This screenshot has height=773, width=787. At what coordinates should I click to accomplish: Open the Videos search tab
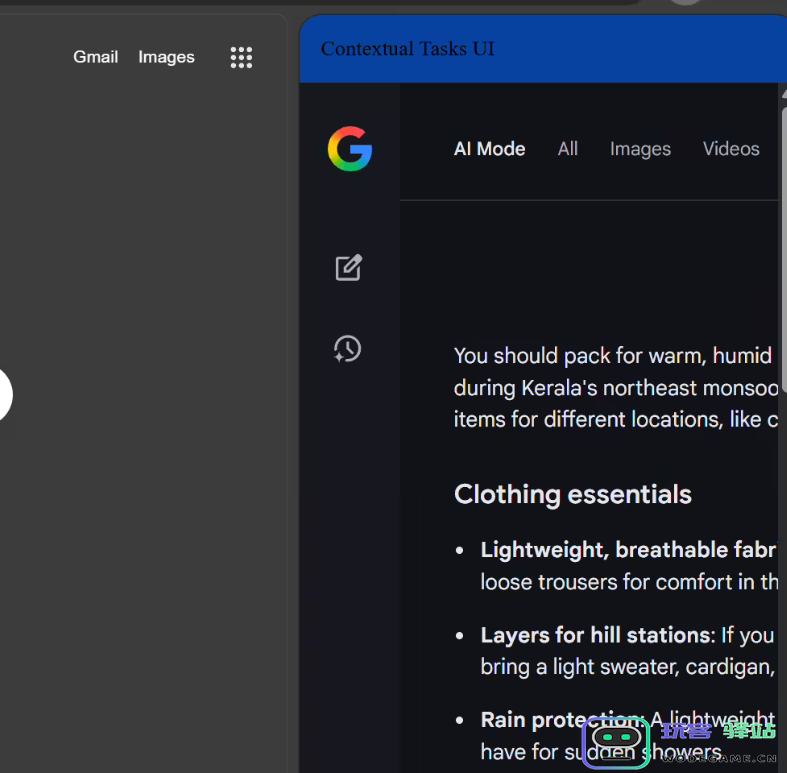coord(731,149)
